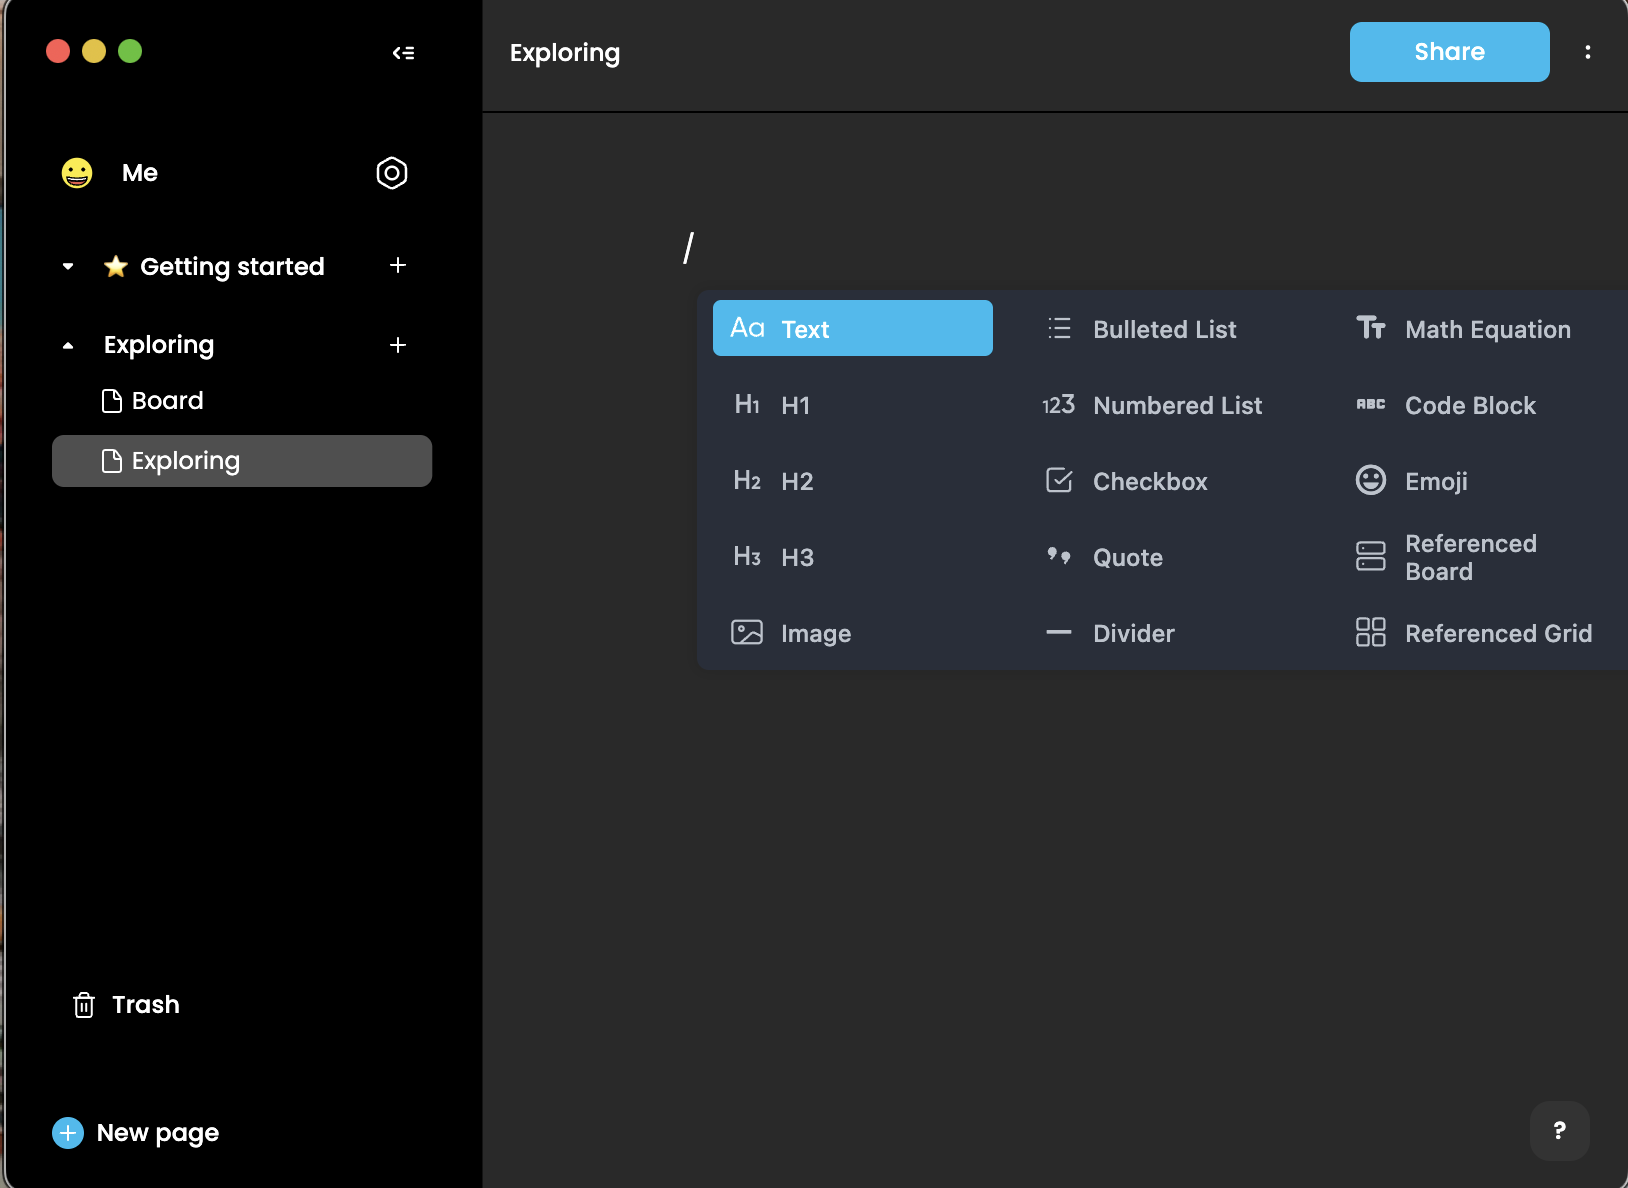Select Bulleted List from the slash menu
The width and height of the screenshot is (1628, 1188).
[1163, 329]
